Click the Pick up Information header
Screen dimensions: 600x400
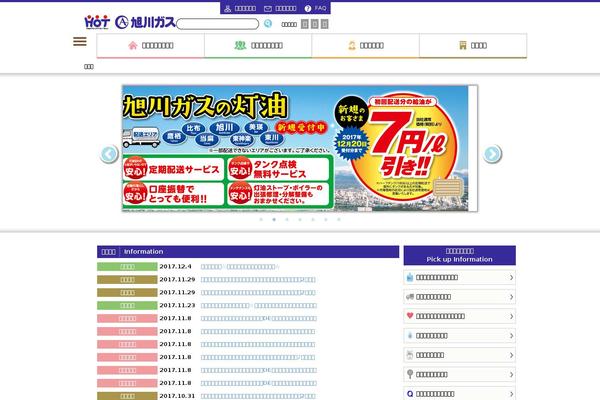click(460, 255)
